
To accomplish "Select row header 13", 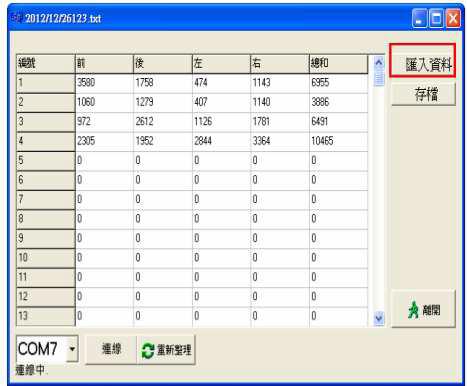I will coord(46,316).
